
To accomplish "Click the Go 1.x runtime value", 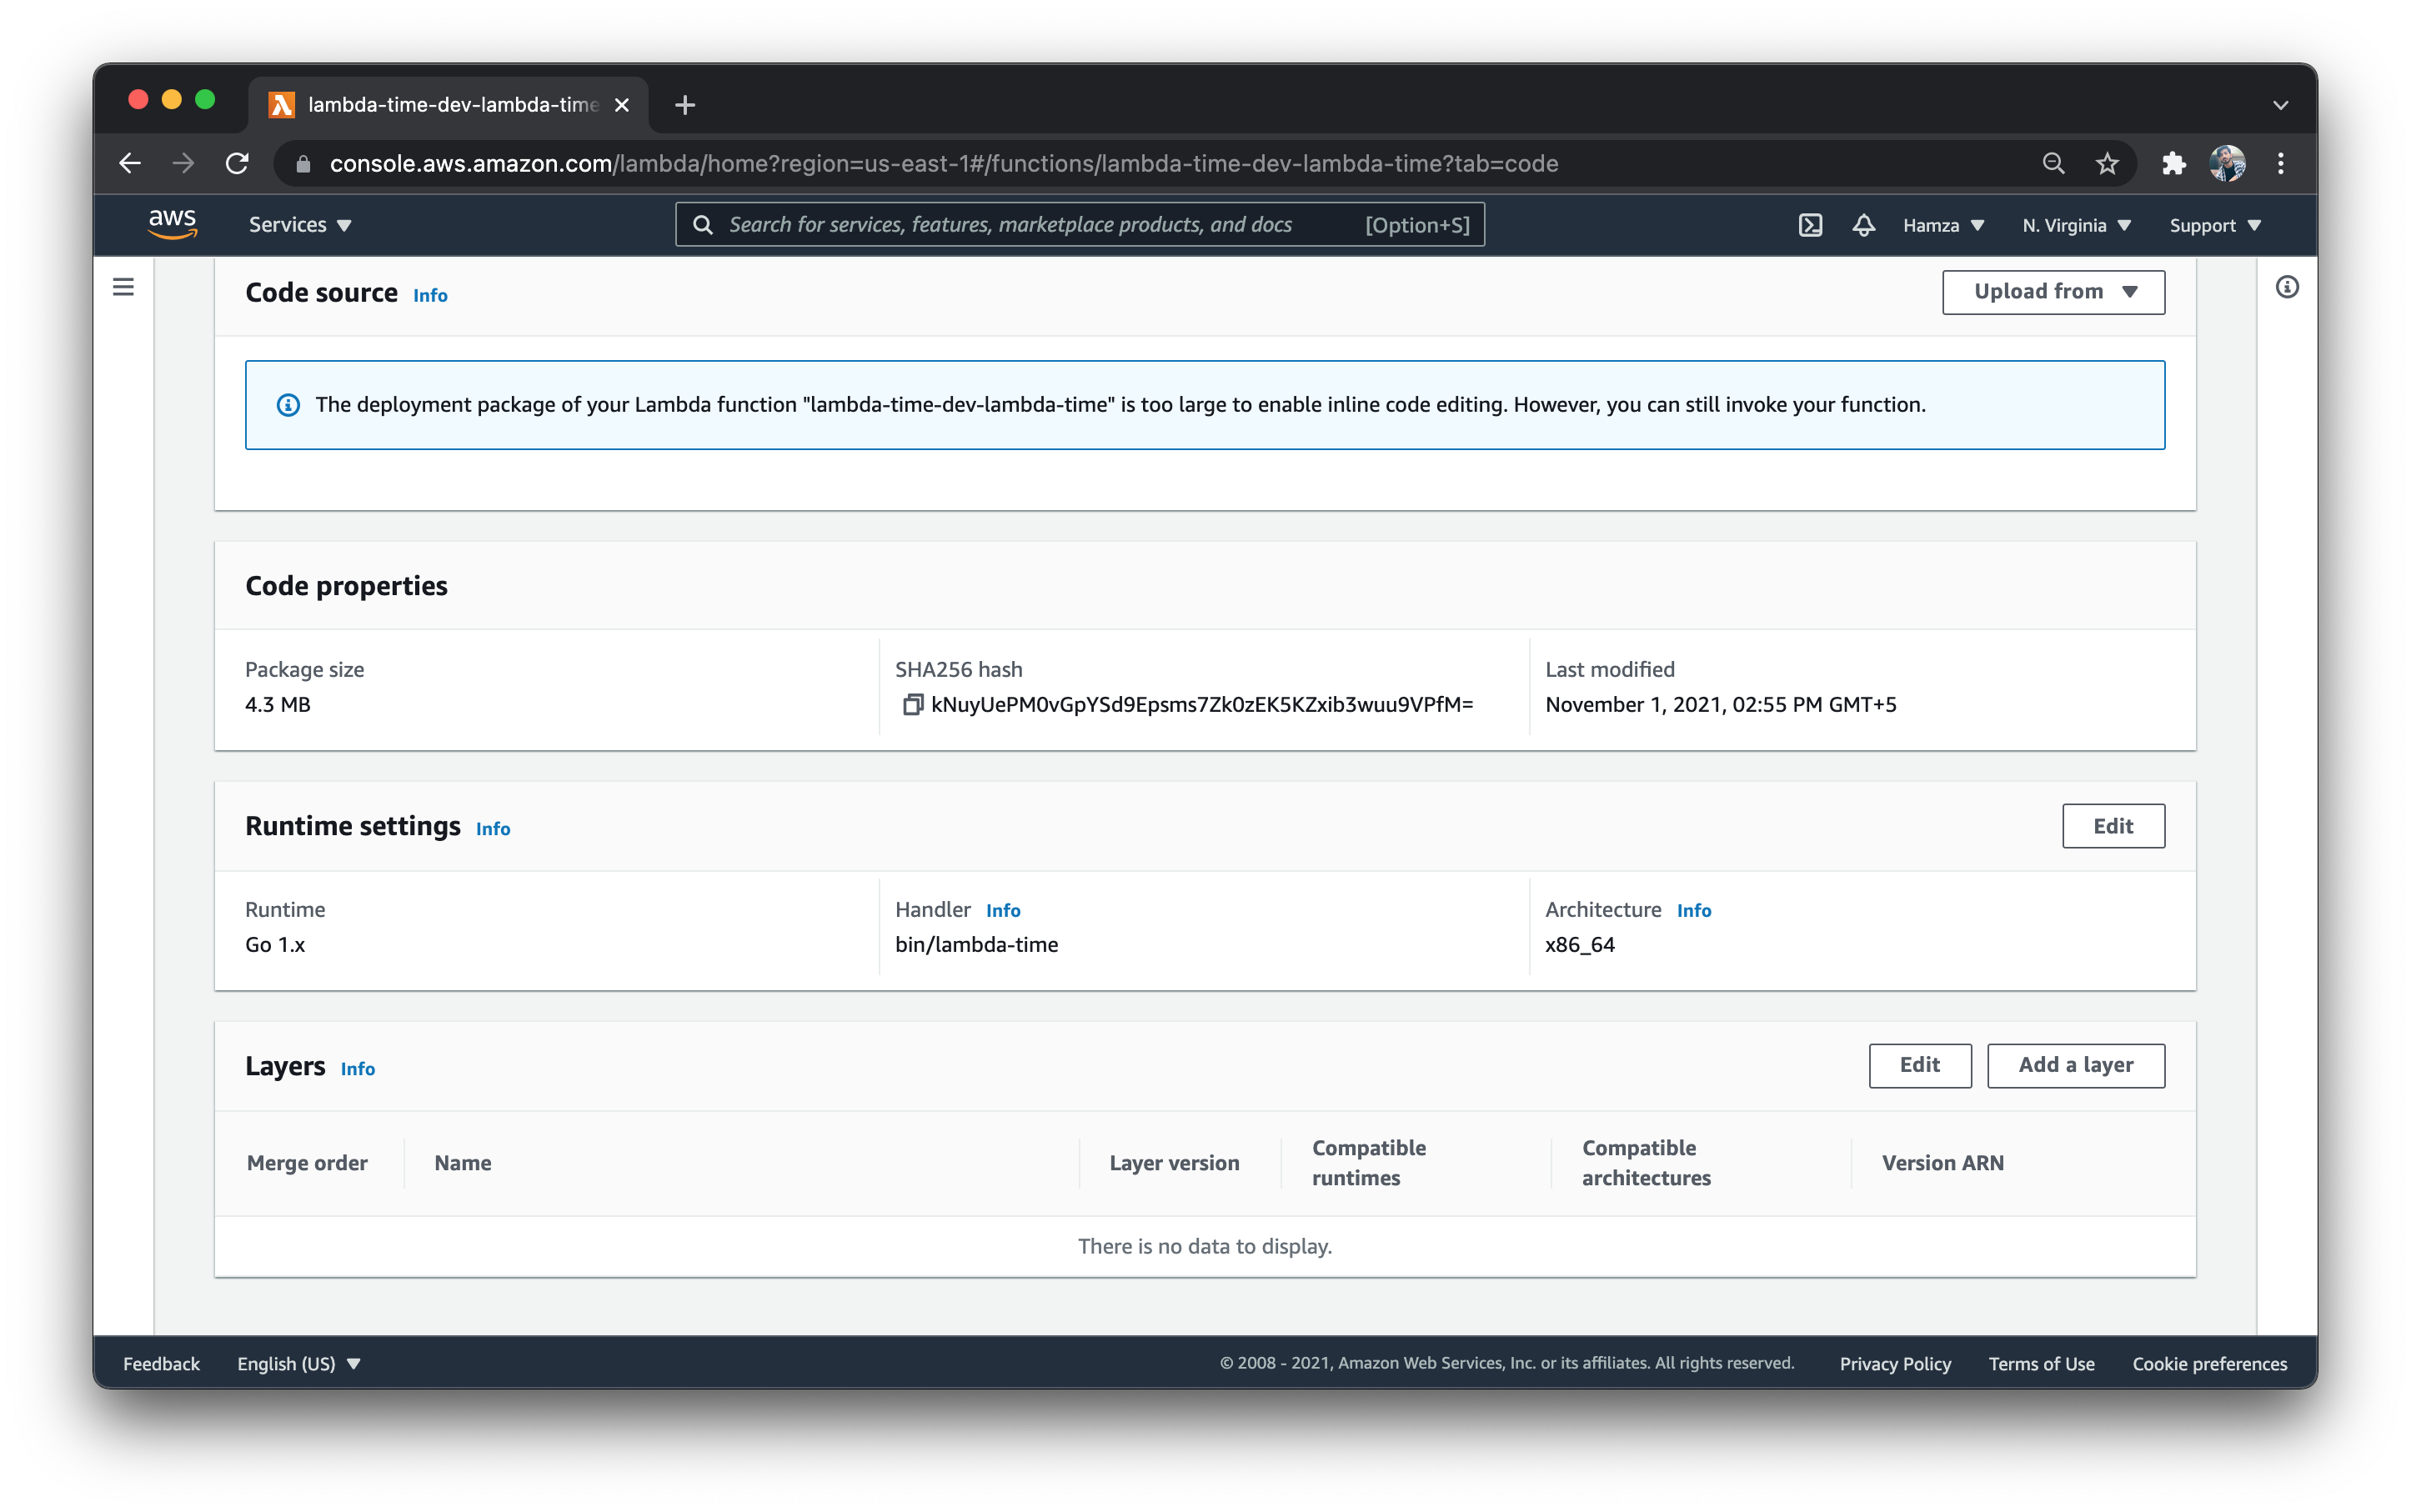I will click(x=275, y=945).
